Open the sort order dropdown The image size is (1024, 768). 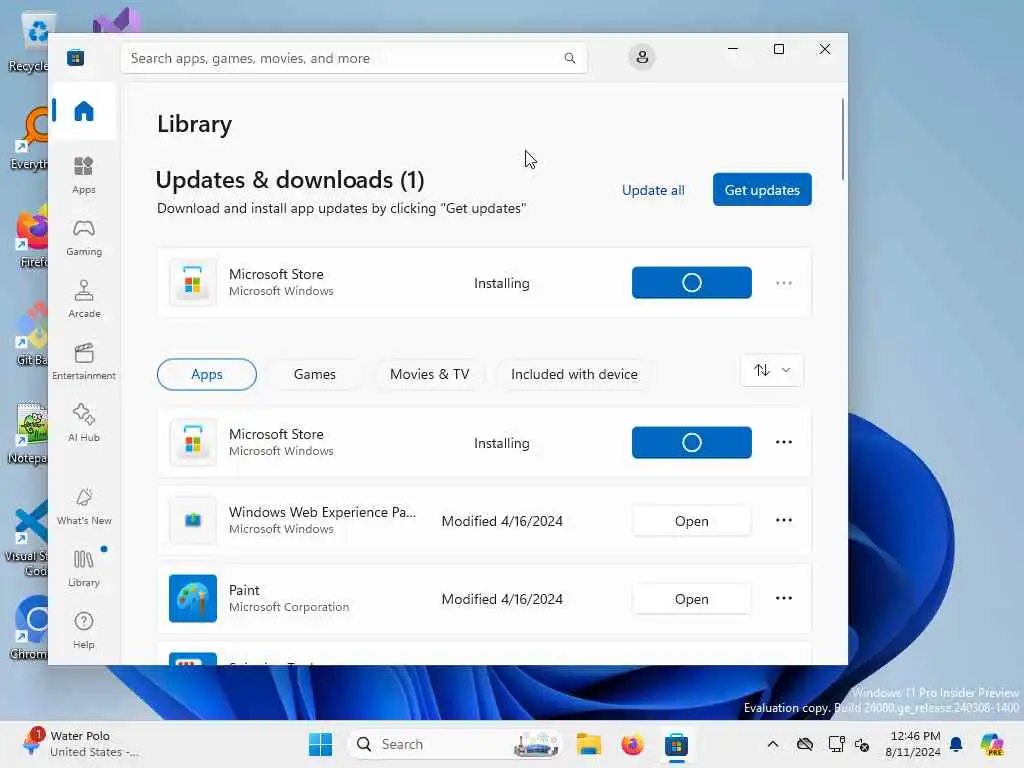click(772, 370)
